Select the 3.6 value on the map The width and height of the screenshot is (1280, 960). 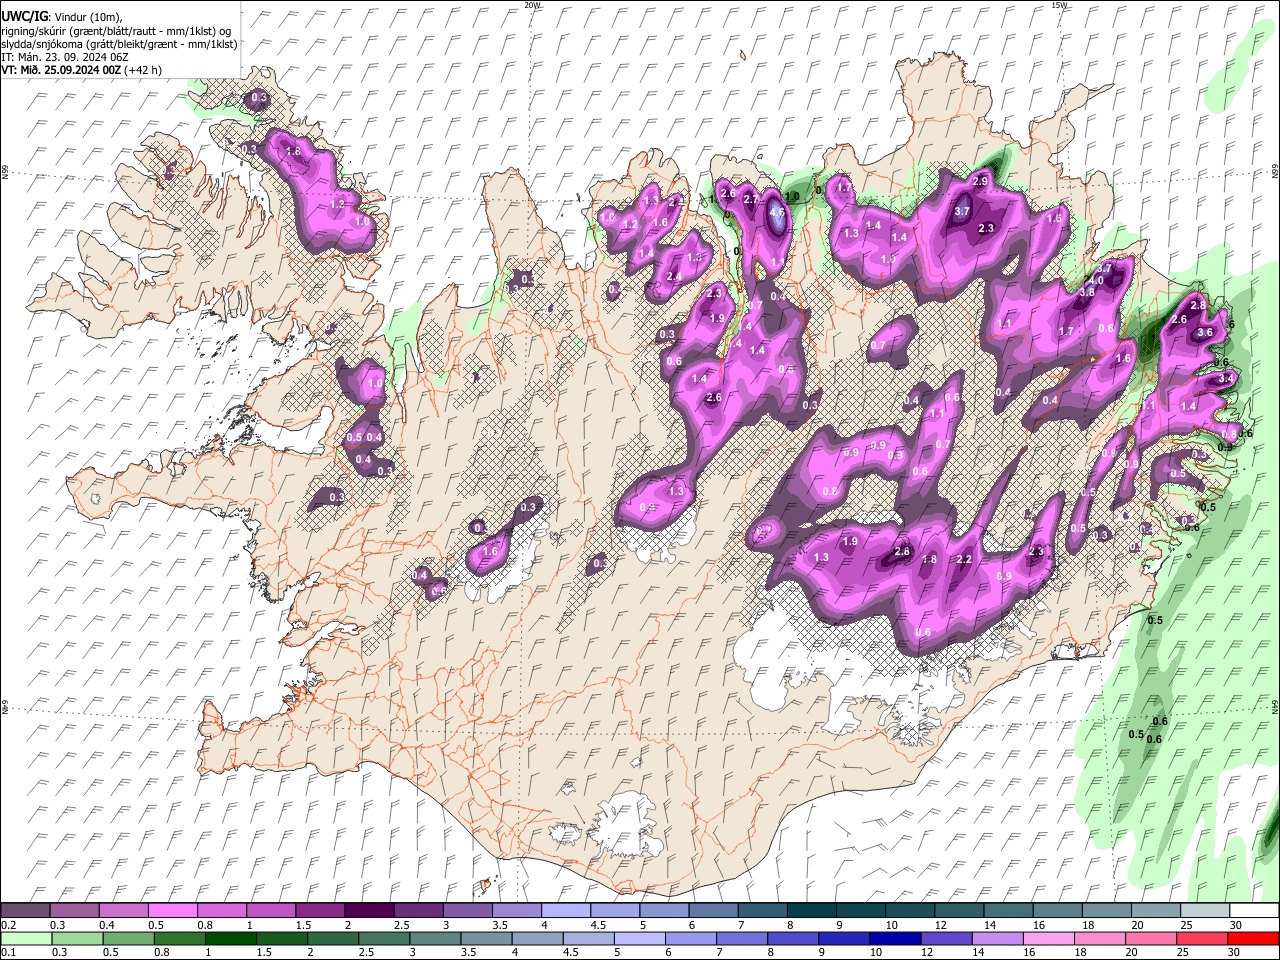[1205, 333]
